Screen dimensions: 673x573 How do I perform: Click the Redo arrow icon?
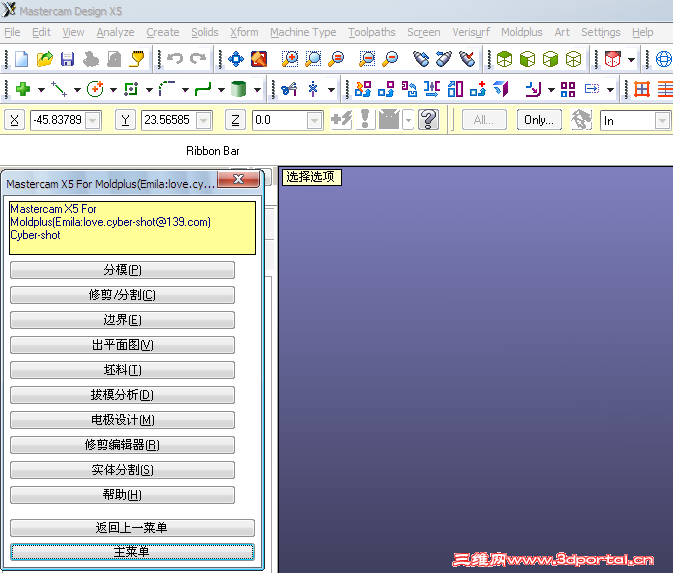click(x=198, y=58)
